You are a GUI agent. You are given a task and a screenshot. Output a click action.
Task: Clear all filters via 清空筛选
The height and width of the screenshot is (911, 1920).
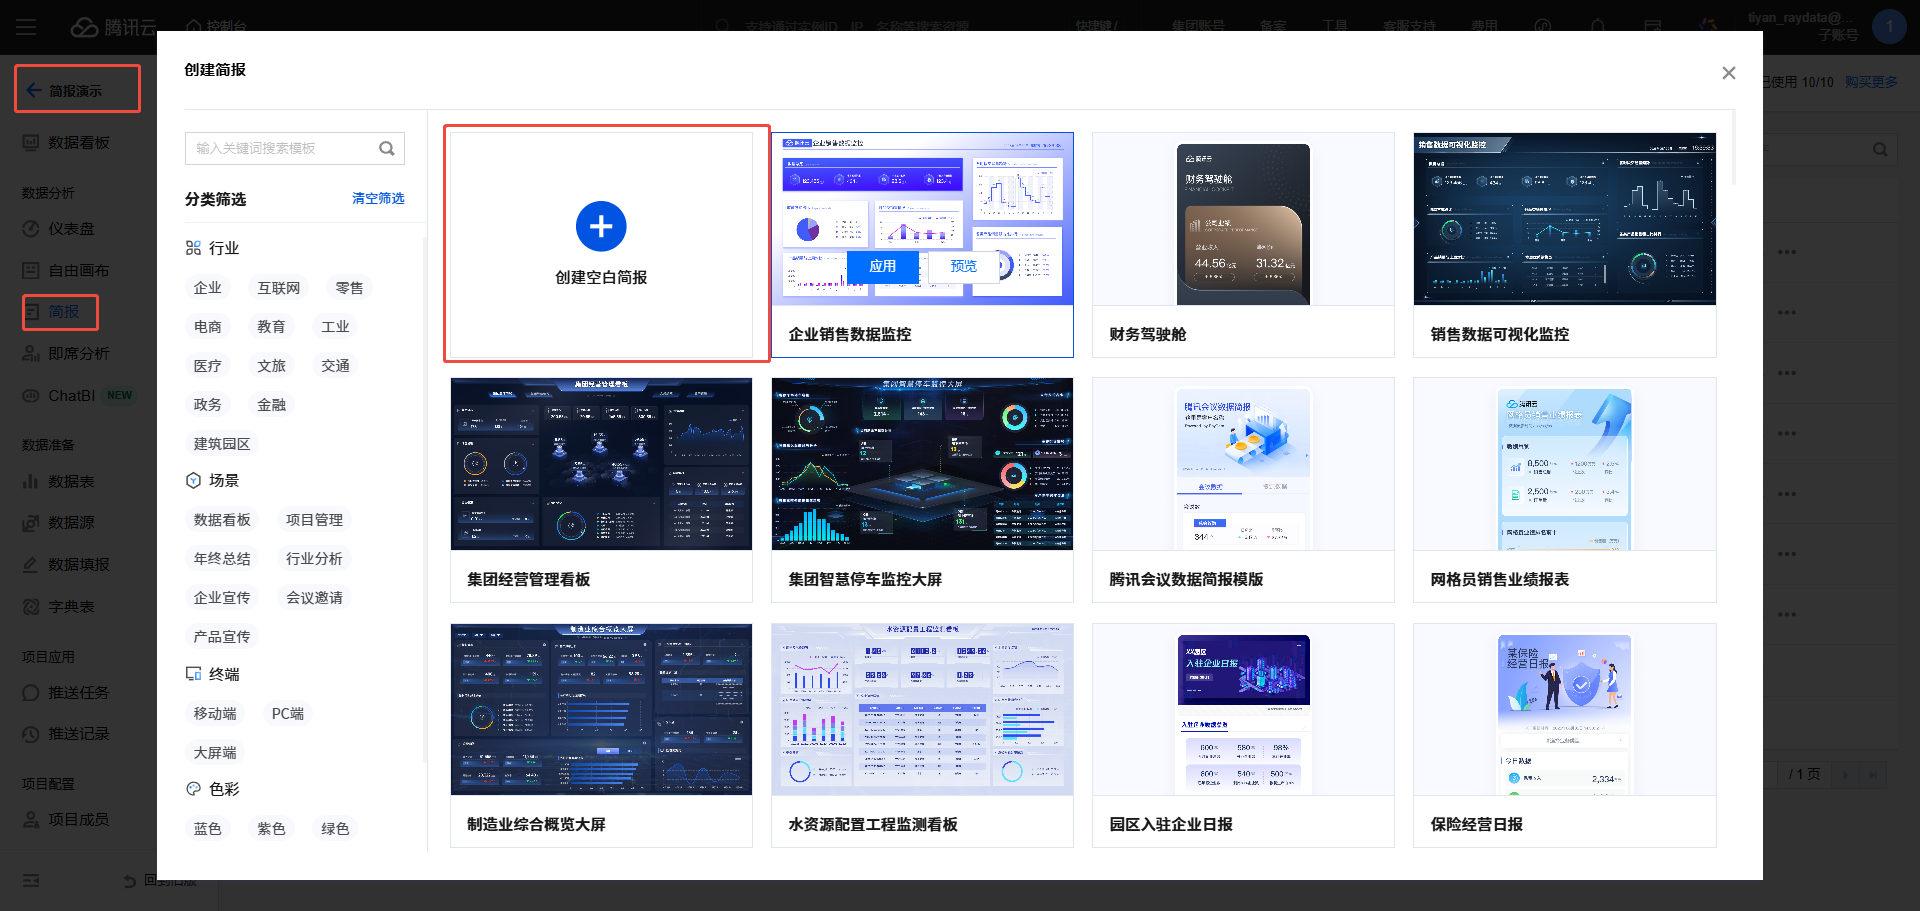pyautogui.click(x=378, y=198)
